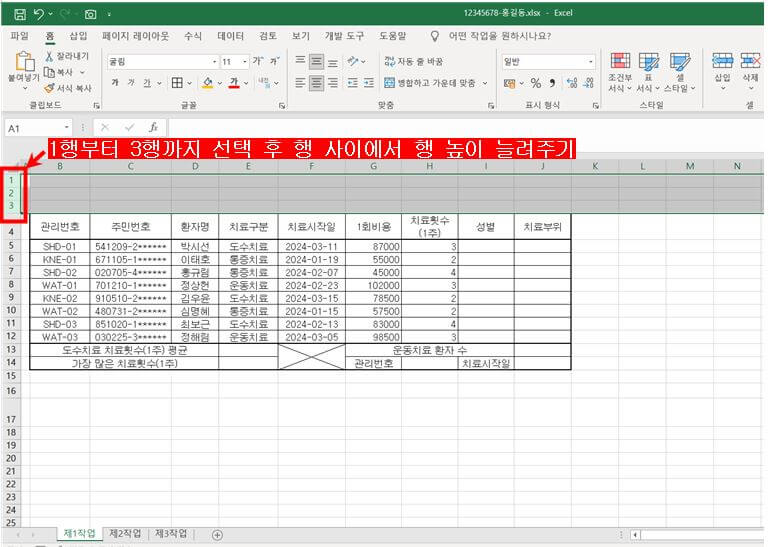Click the middle vertical align icon

coord(316,61)
